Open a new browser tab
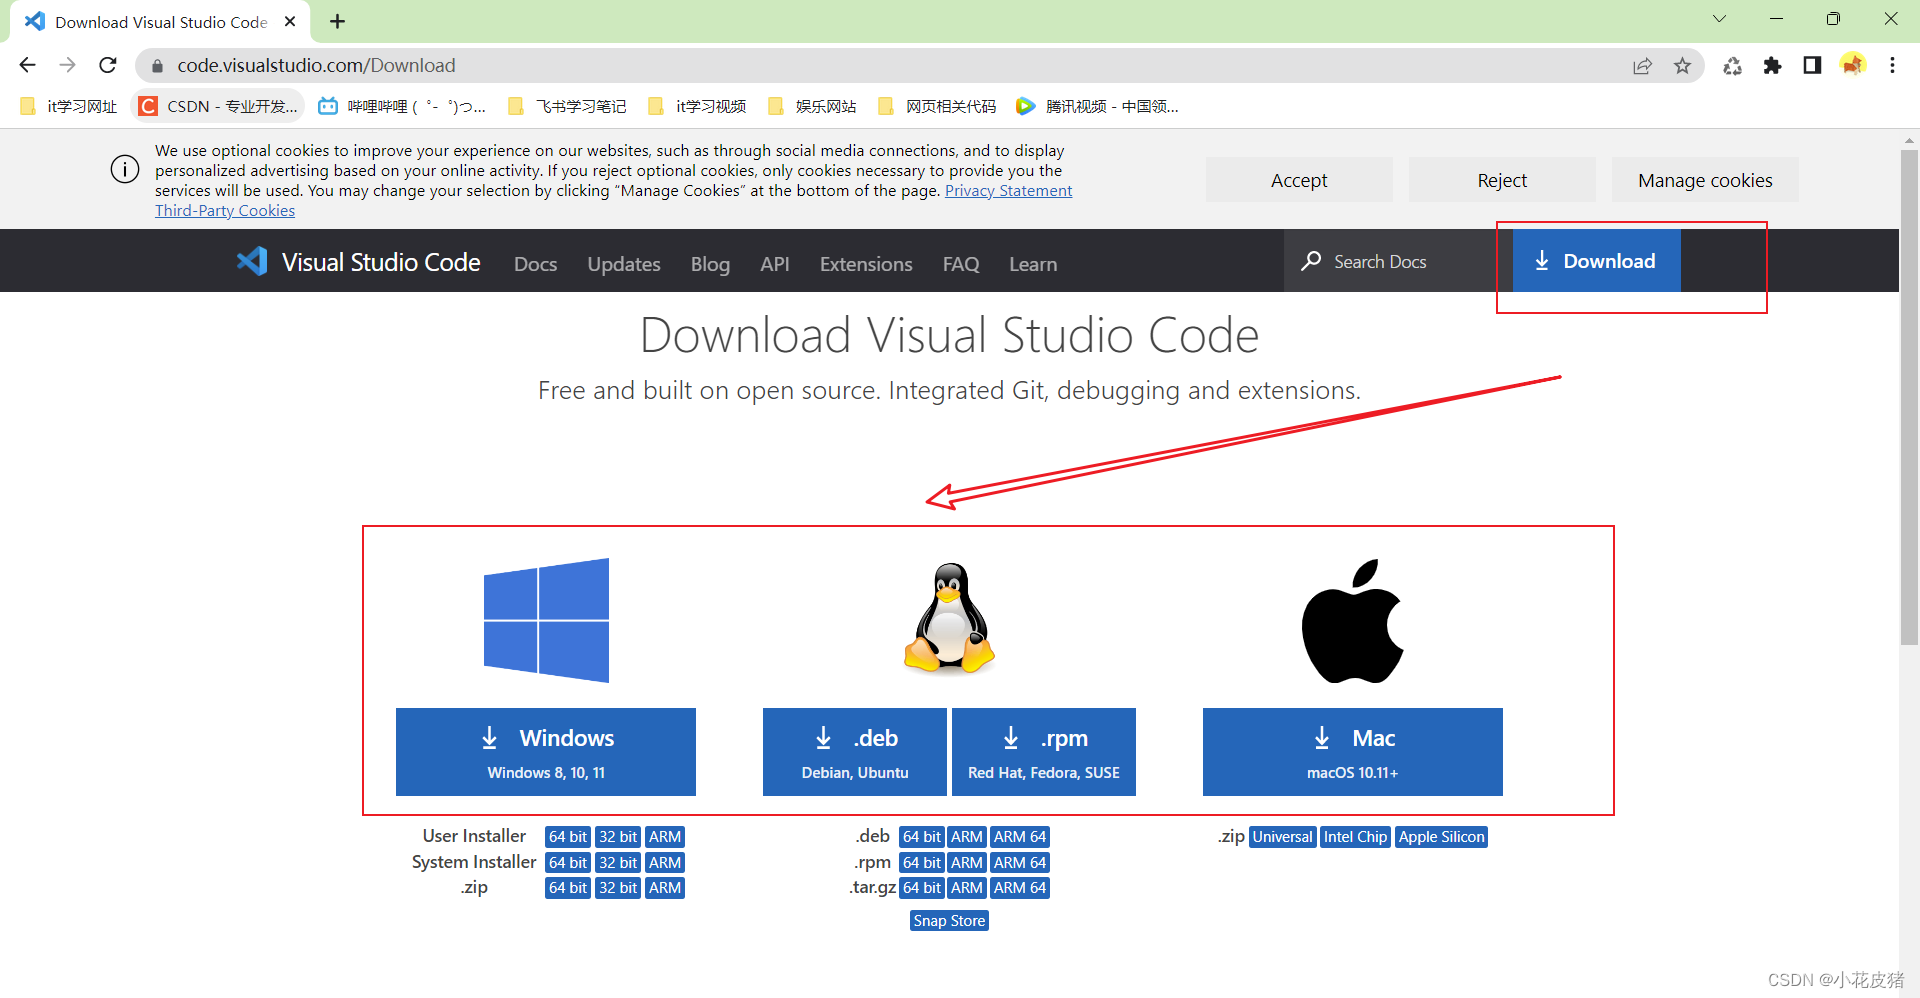 pos(338,21)
